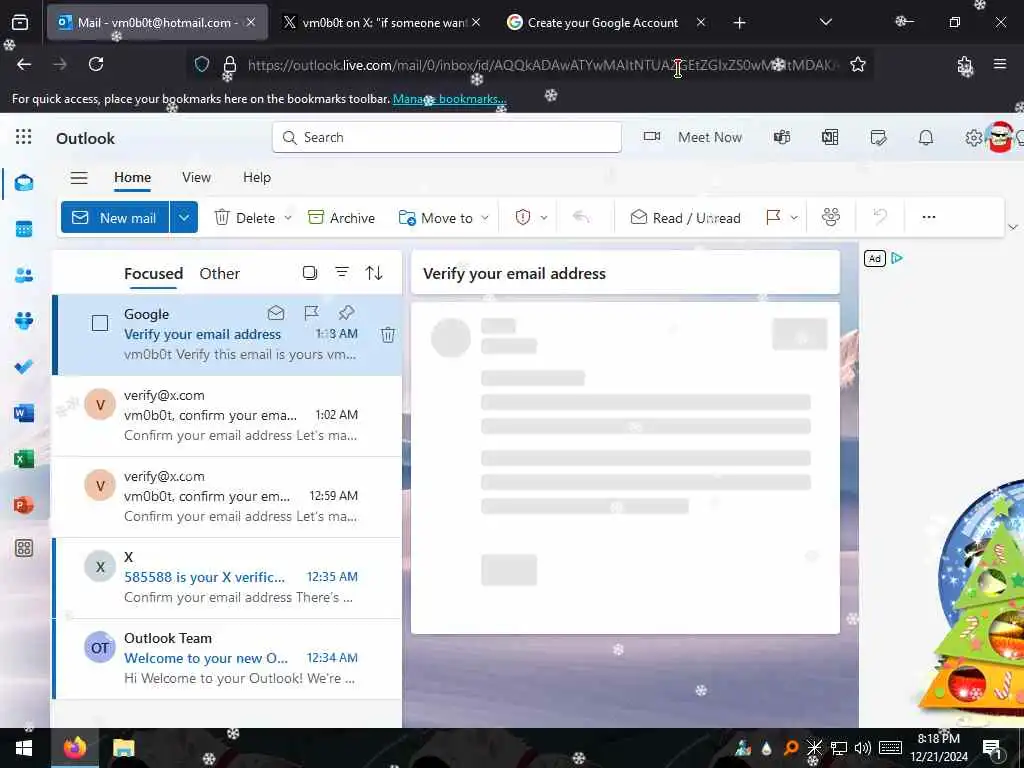The image size is (1024, 768).
Task: Click the ribbon reply arrow
Action: click(581, 217)
